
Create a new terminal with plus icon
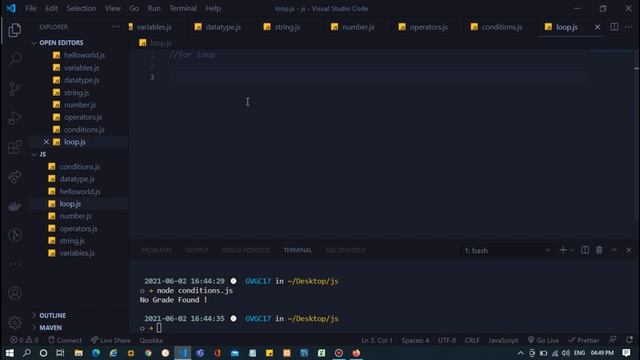pos(563,250)
